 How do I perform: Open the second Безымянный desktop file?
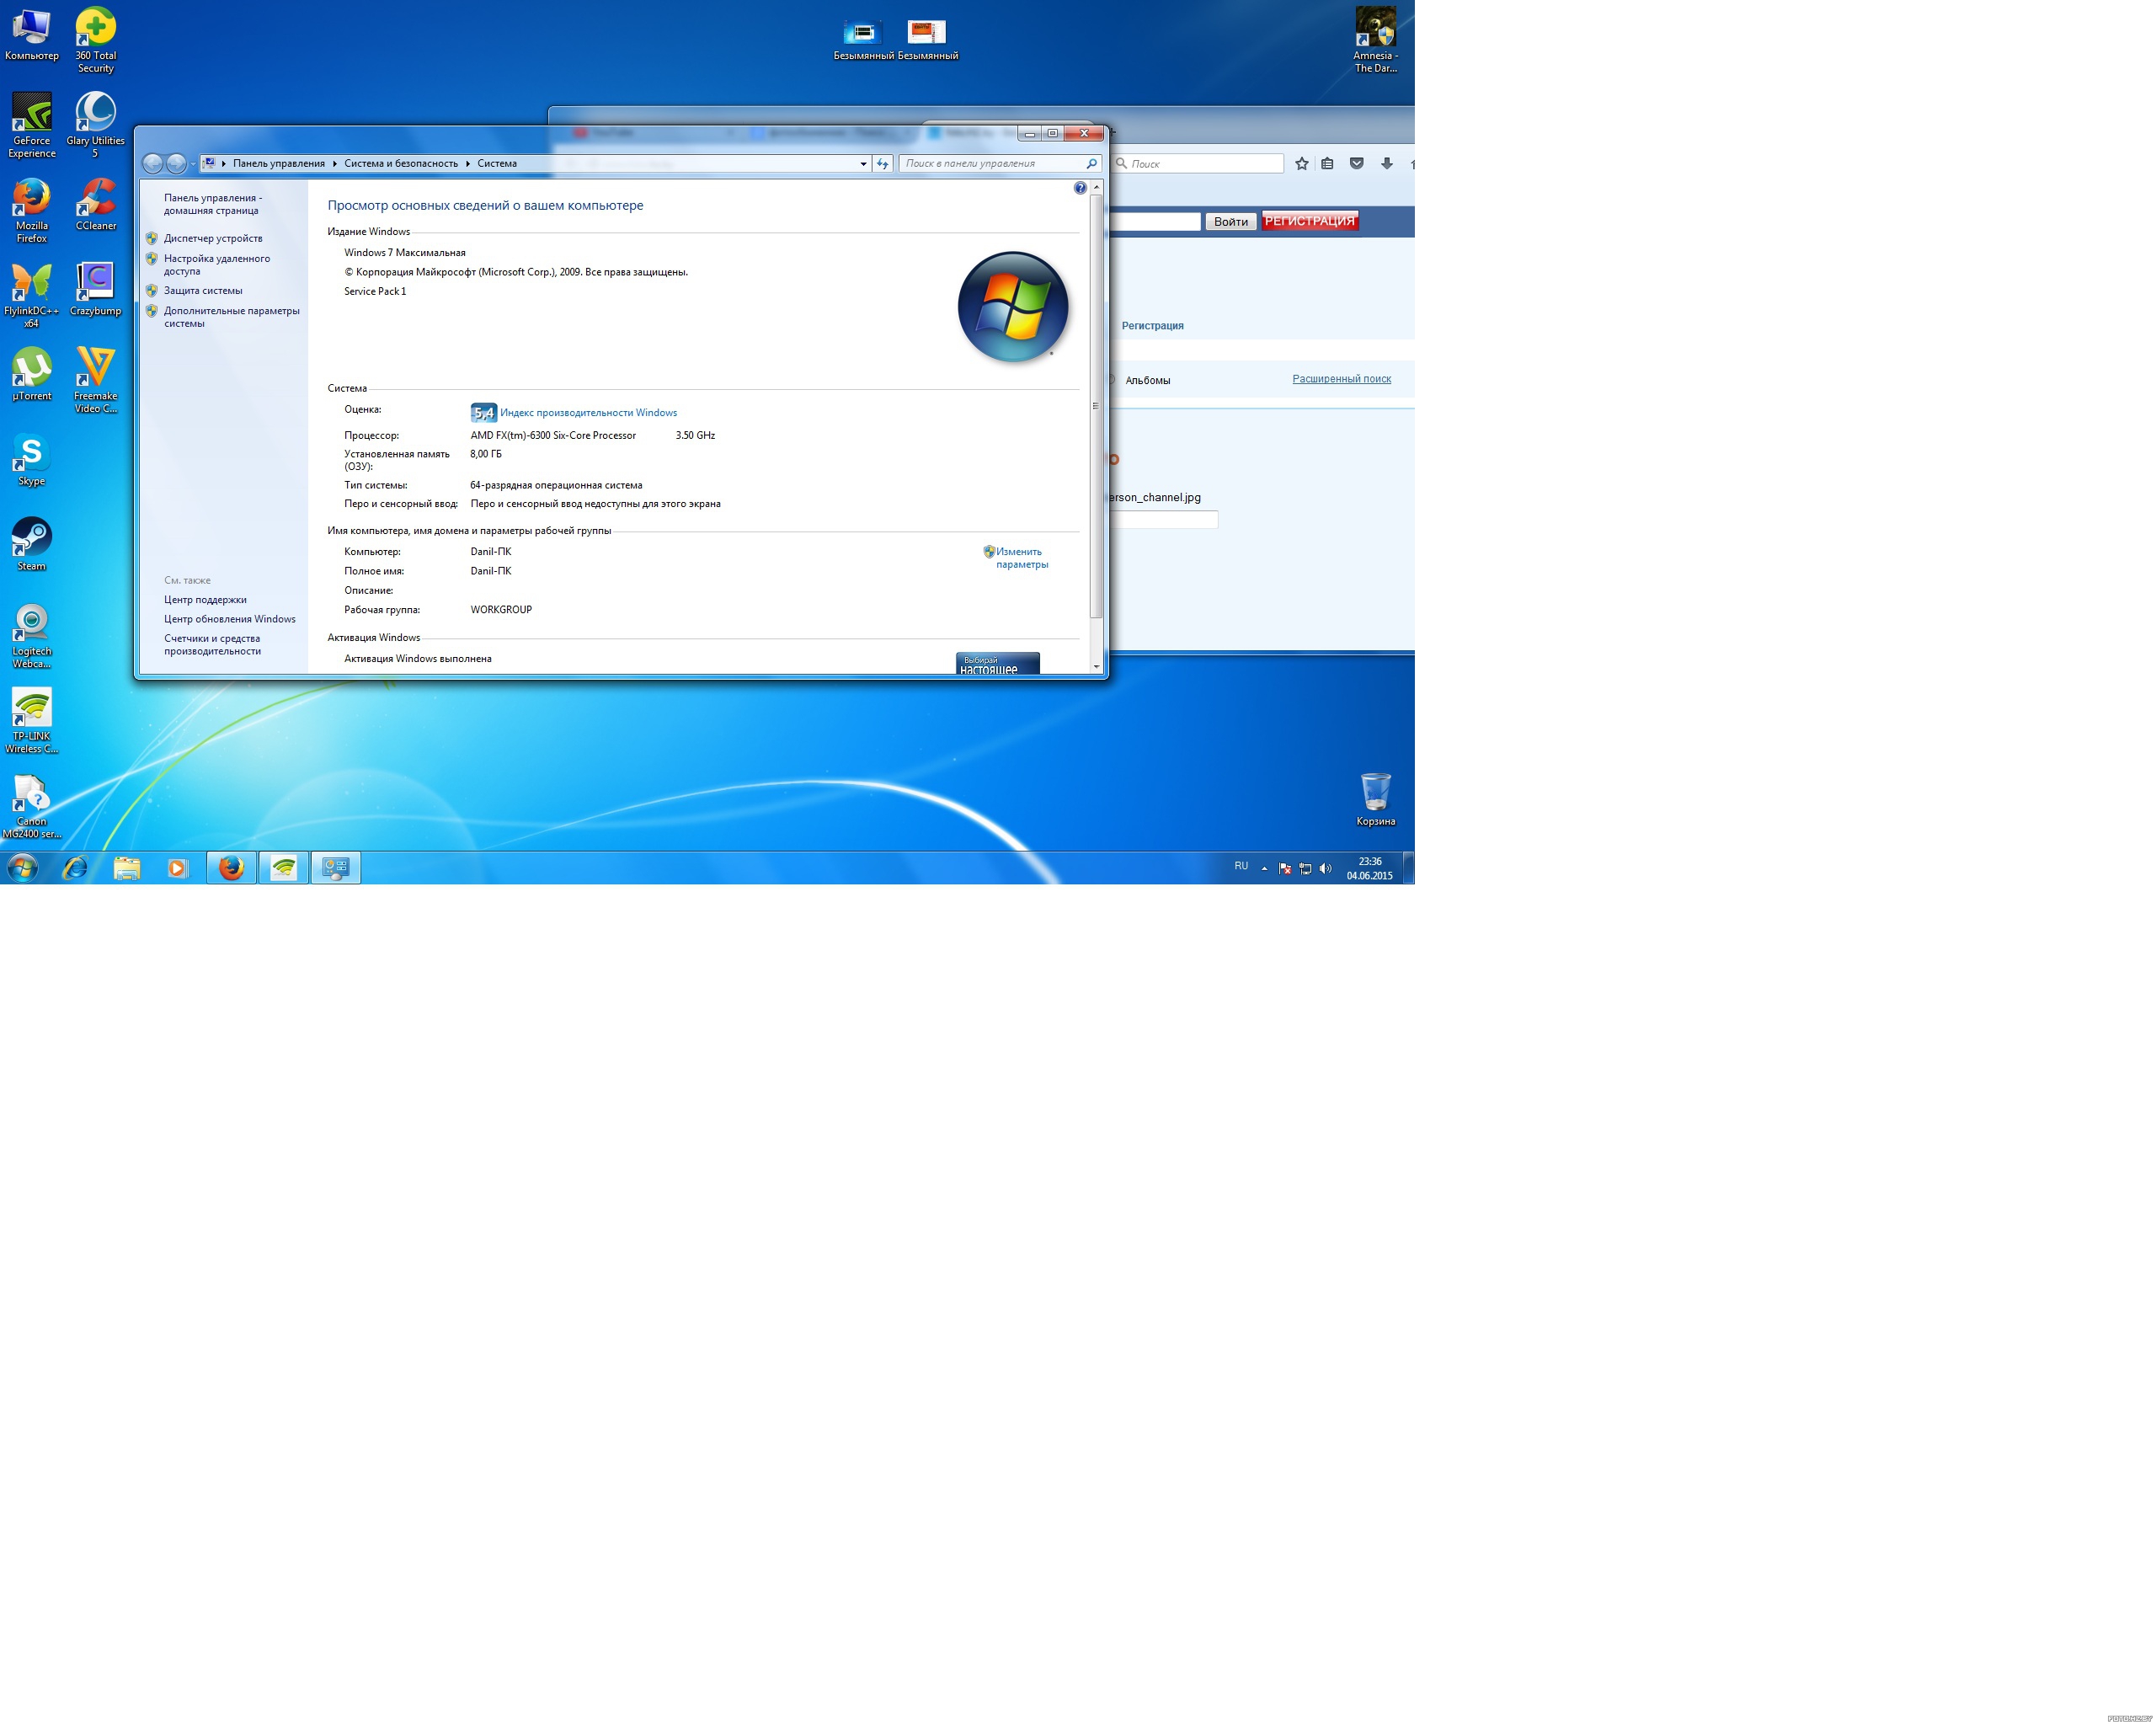[927, 40]
